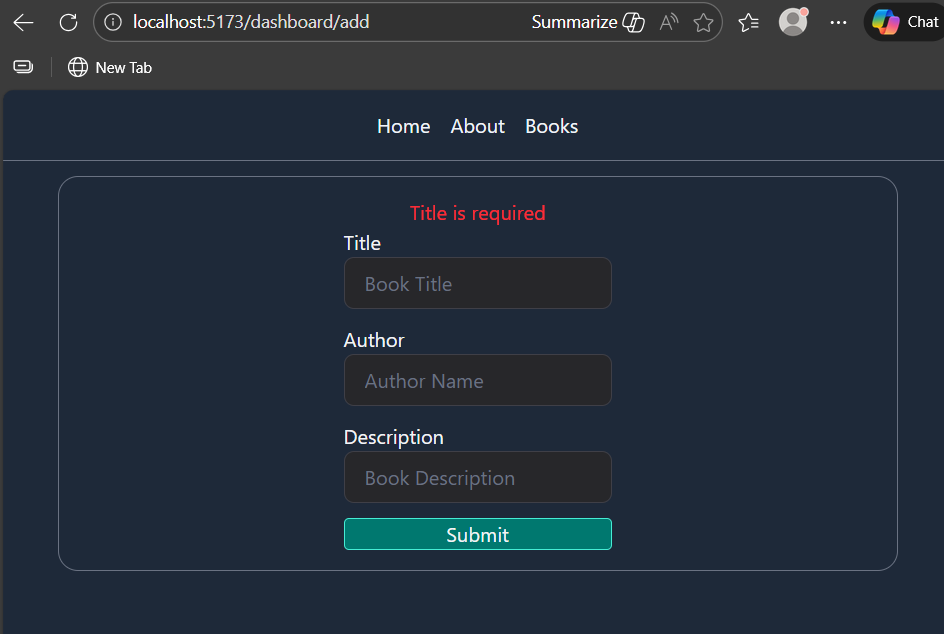Click the address bar URL localhost:5173/dashboard/add
Image resolution: width=944 pixels, height=634 pixels.
coord(251,22)
